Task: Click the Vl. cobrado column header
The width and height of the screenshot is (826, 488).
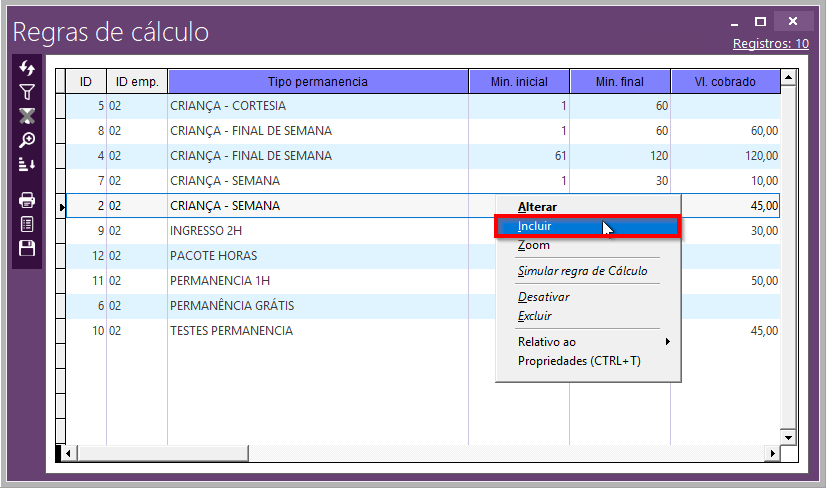Action: tap(726, 82)
